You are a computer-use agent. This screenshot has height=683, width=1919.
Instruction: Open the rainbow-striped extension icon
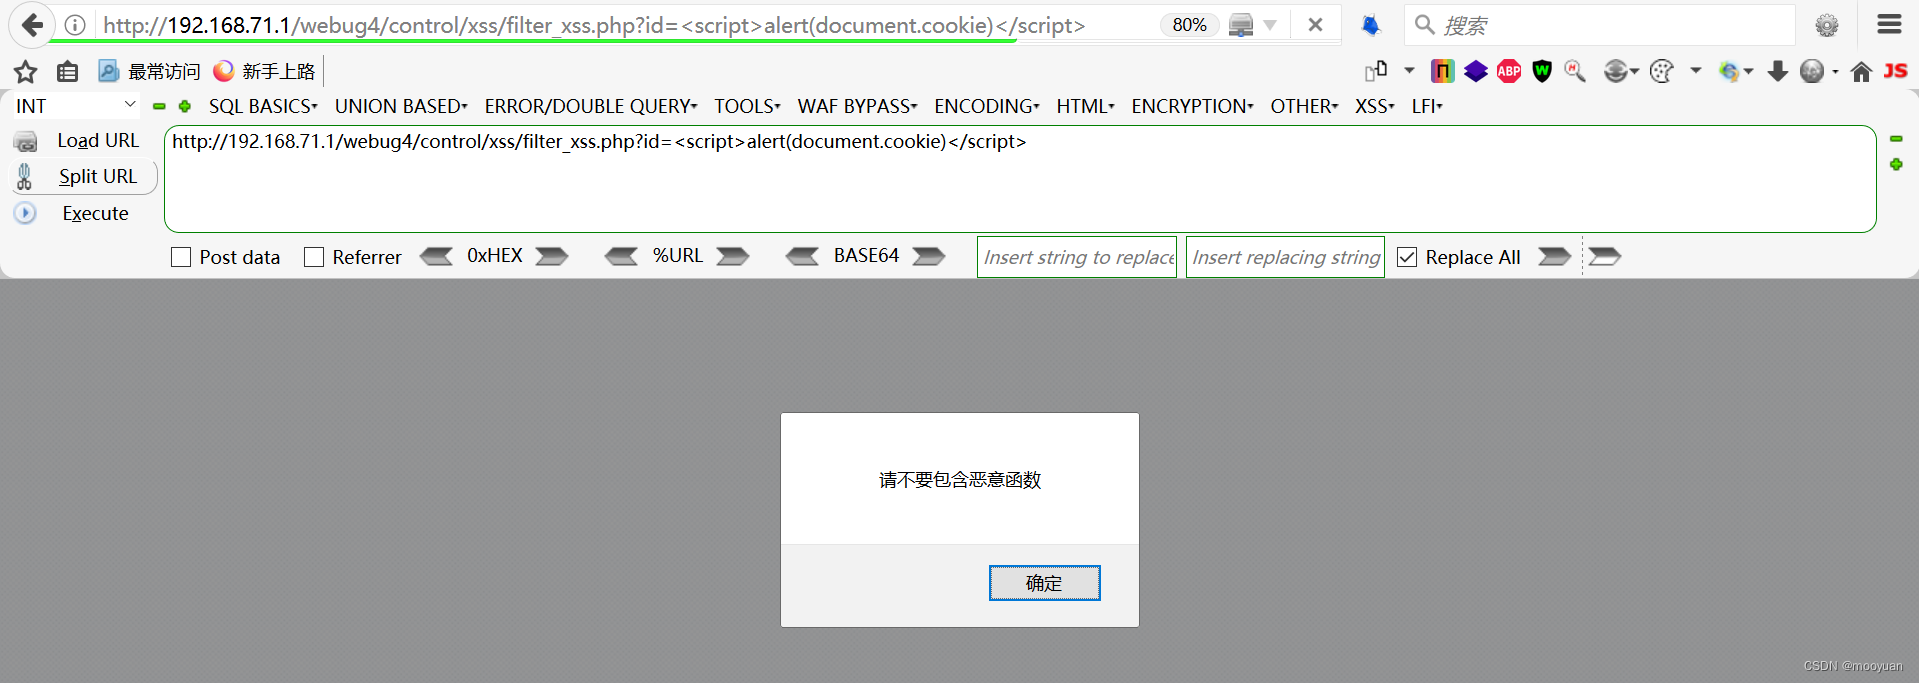(1442, 71)
